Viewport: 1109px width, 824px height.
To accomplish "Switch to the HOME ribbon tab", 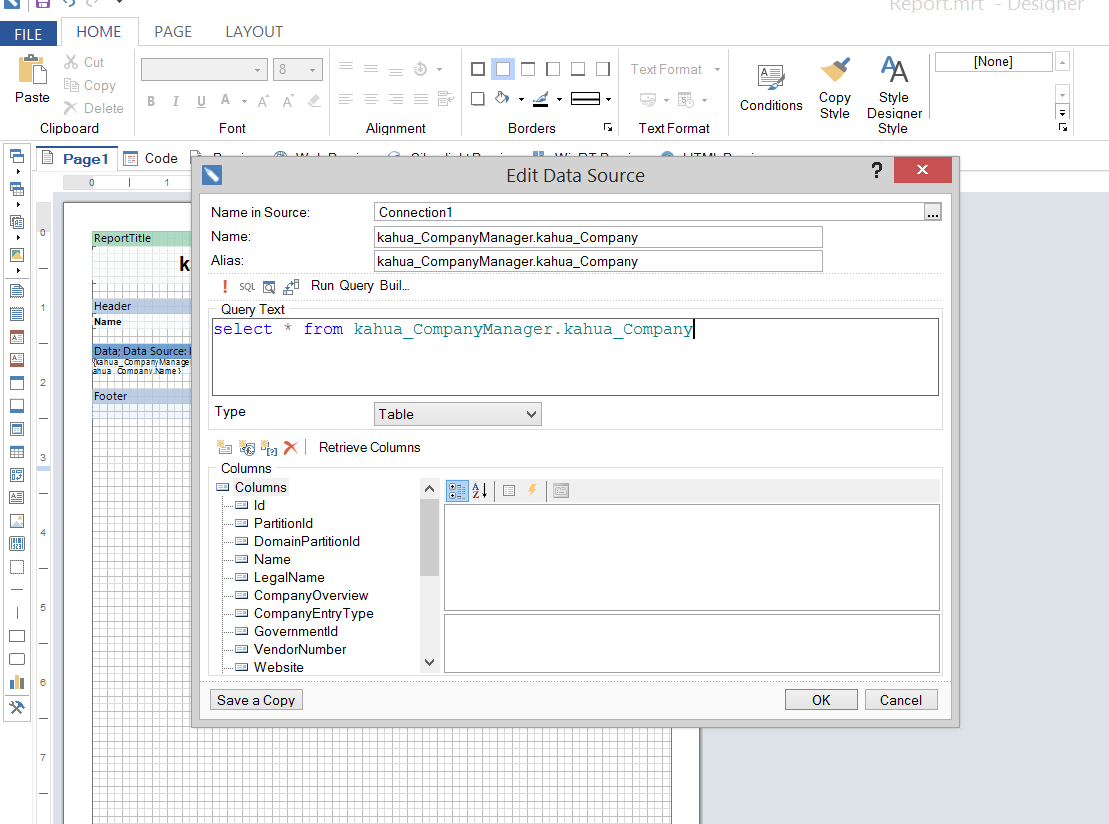I will (98, 32).
